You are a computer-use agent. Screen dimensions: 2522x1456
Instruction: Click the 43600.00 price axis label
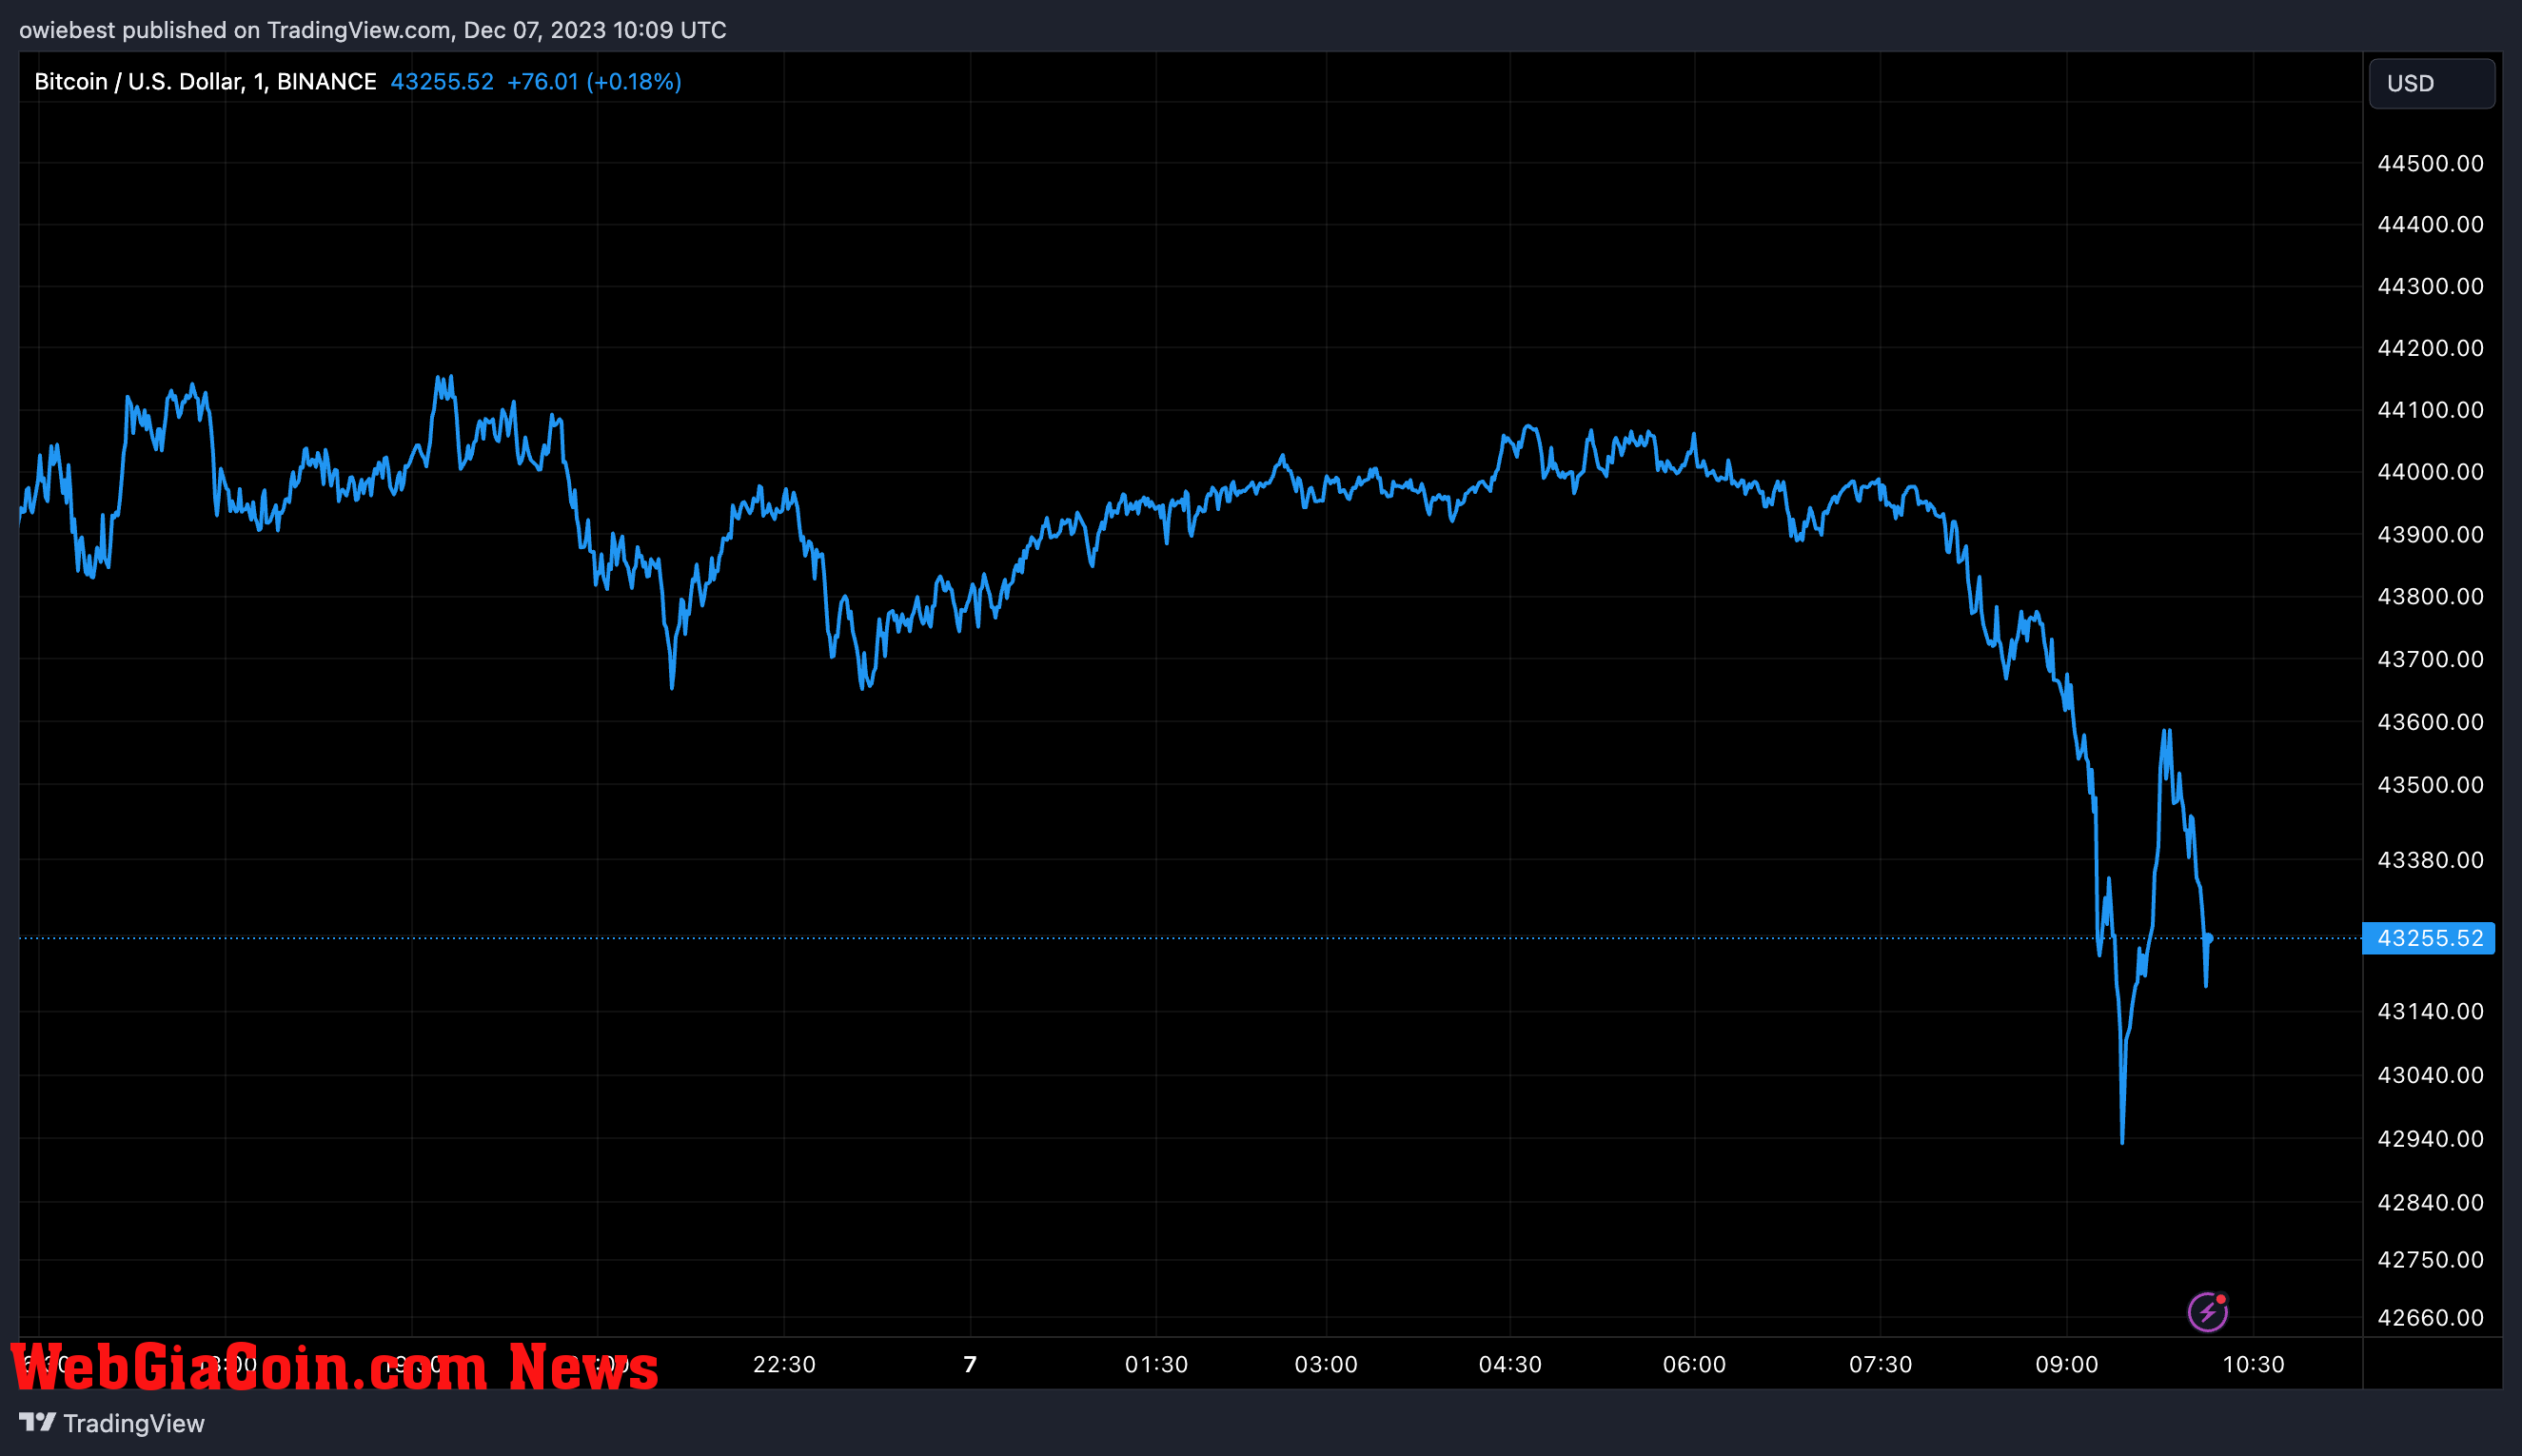point(2430,722)
